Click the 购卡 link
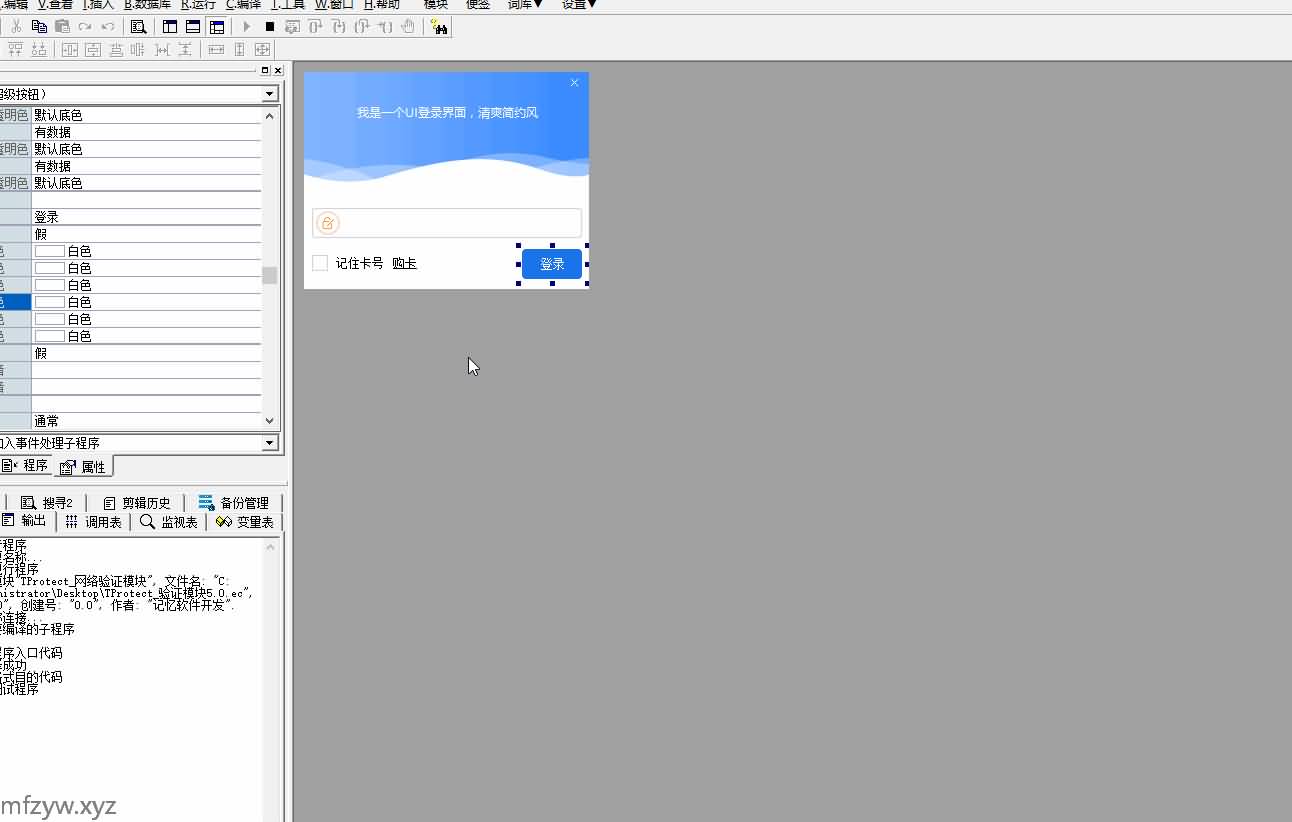This screenshot has width=1292, height=822. coord(404,263)
